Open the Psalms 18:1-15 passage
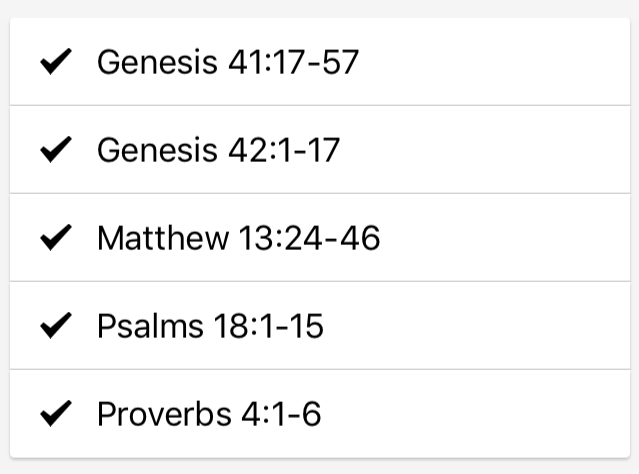Viewport: 639px width, 474px height. click(210, 326)
